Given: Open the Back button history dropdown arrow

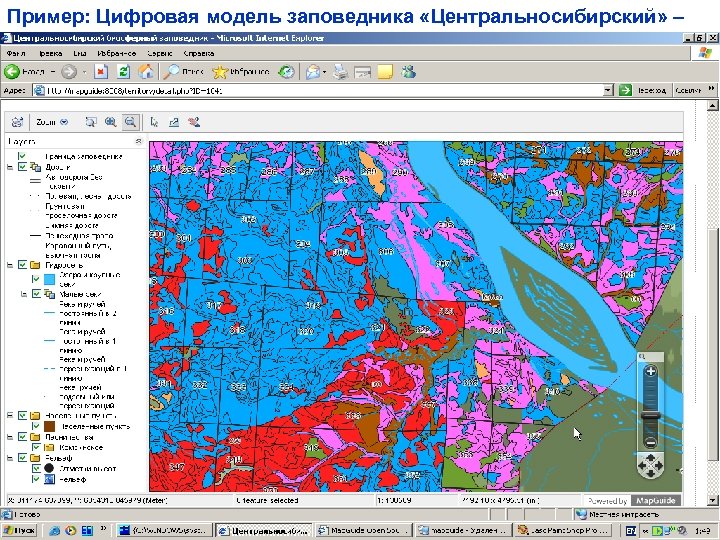Looking at the screenshot, I should click(x=53, y=72).
